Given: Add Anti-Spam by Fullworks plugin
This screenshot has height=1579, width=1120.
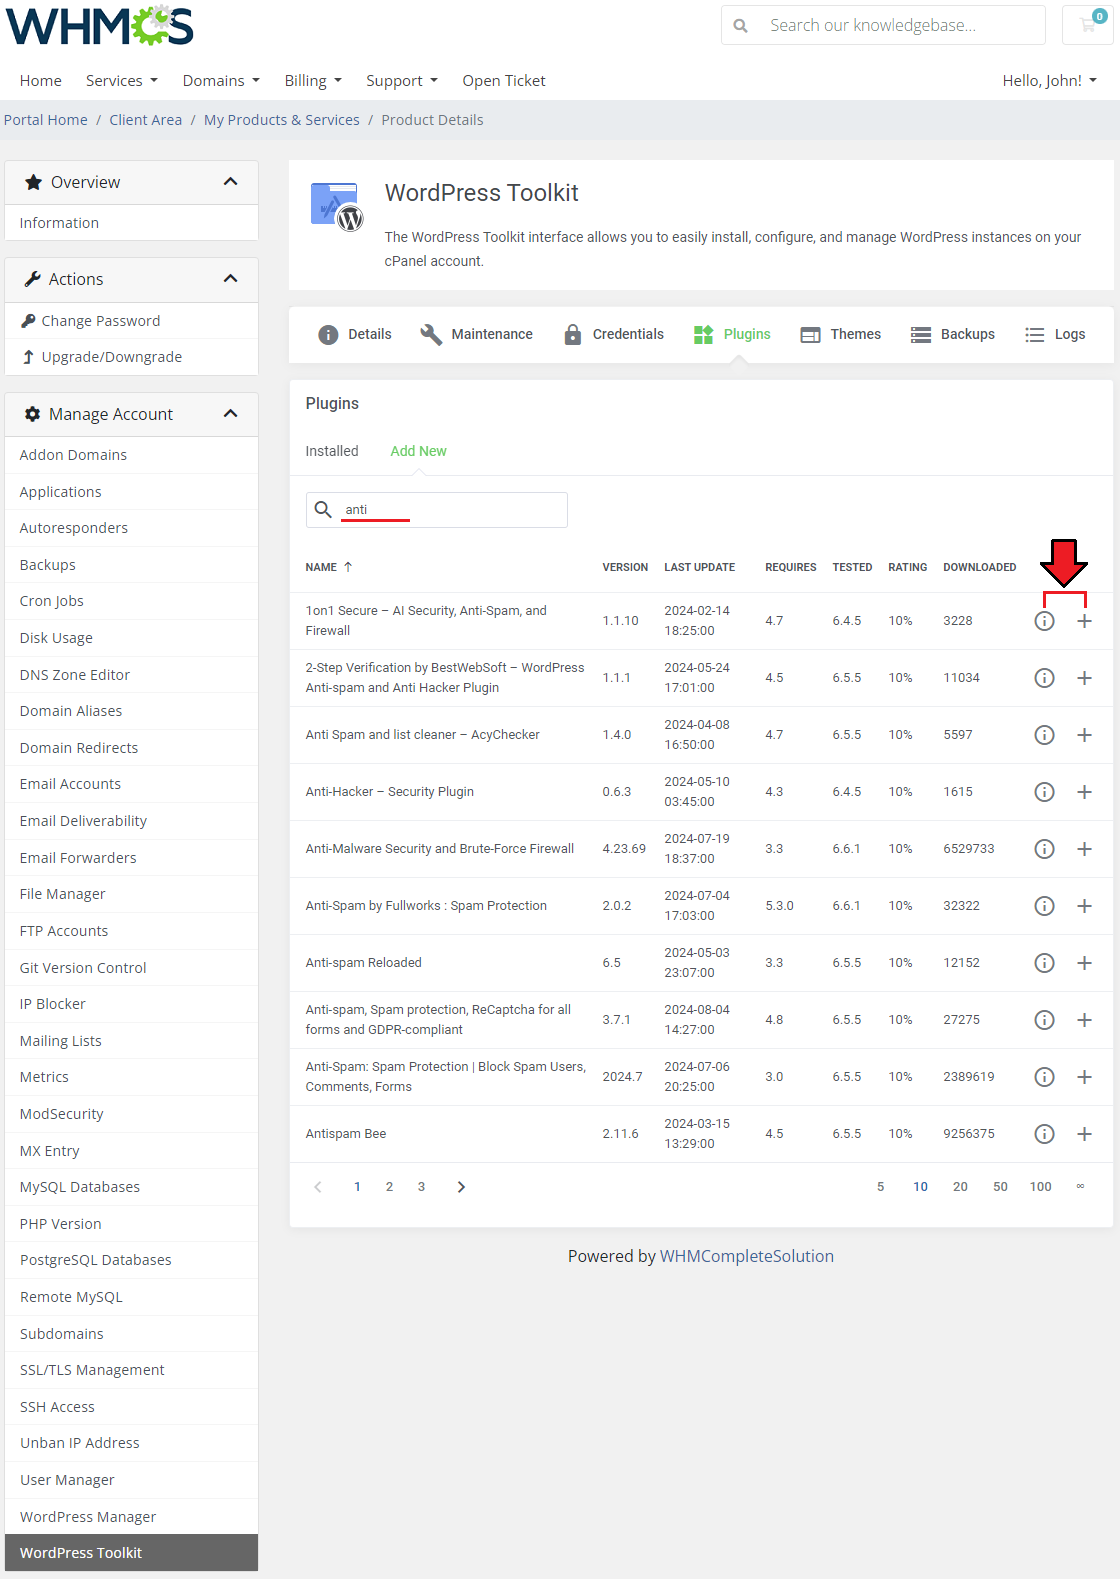Looking at the screenshot, I should (x=1084, y=906).
